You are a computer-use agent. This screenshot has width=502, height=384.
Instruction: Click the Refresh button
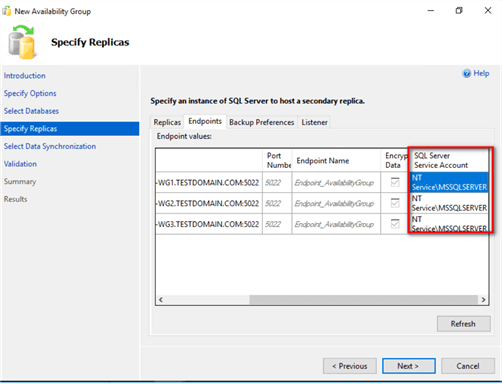[x=463, y=324]
